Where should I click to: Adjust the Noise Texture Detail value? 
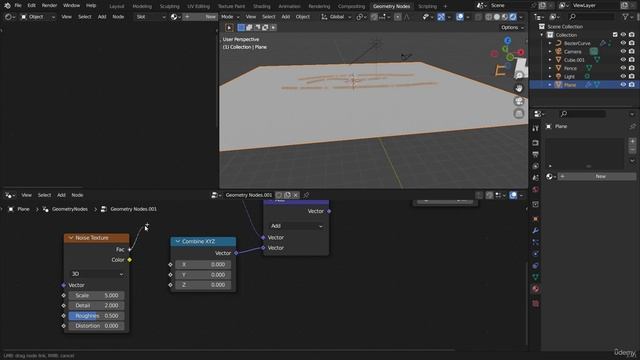[97, 306]
